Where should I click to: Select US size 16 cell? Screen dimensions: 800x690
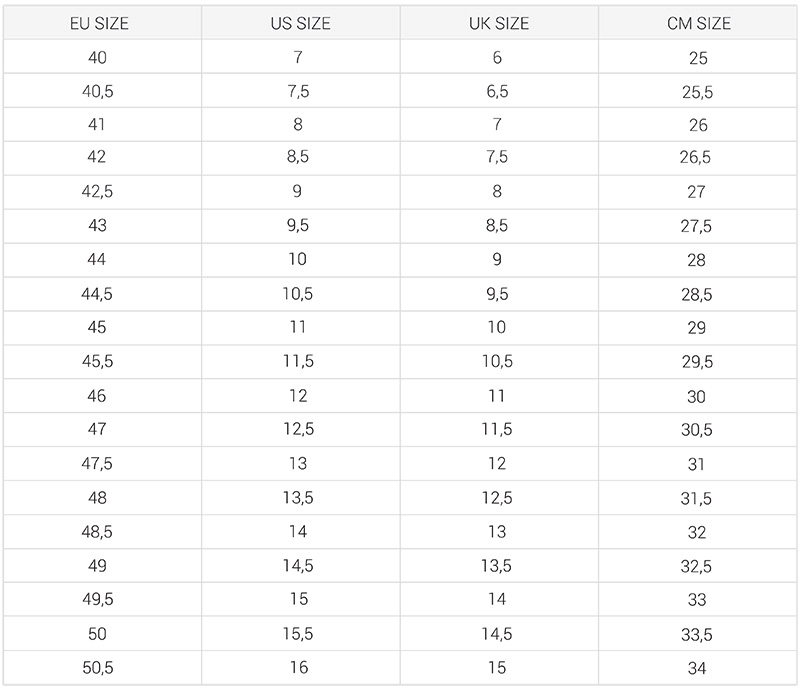tap(301, 668)
